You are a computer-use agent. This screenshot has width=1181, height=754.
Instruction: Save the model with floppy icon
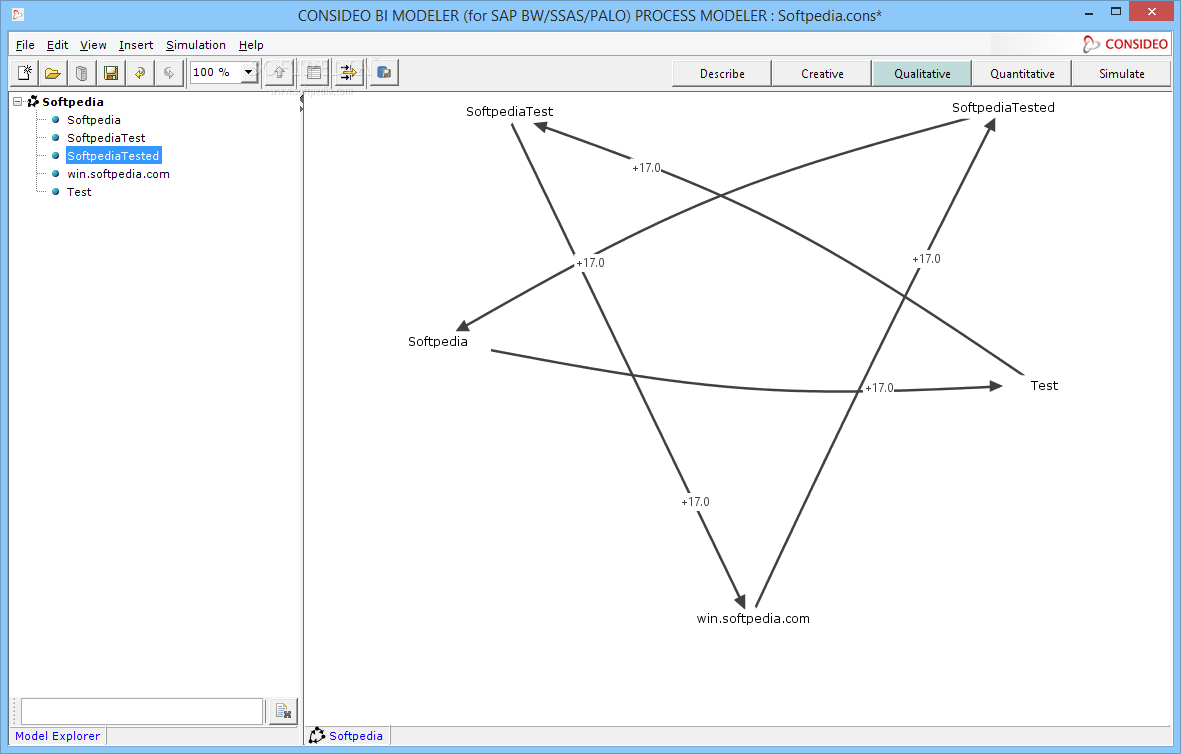point(111,73)
